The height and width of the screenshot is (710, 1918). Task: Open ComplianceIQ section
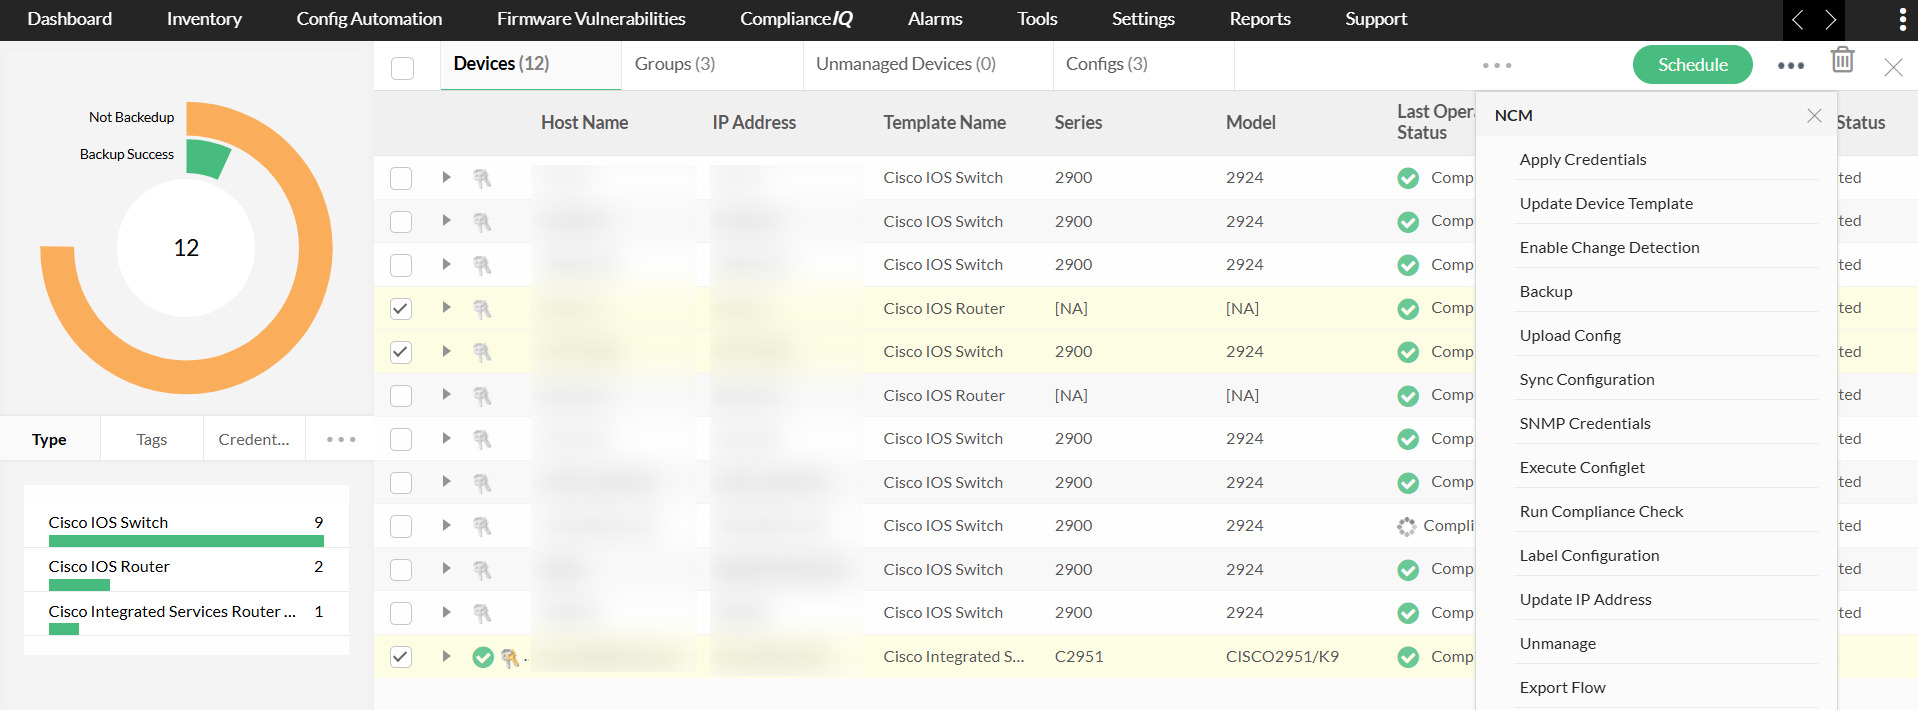pos(796,19)
